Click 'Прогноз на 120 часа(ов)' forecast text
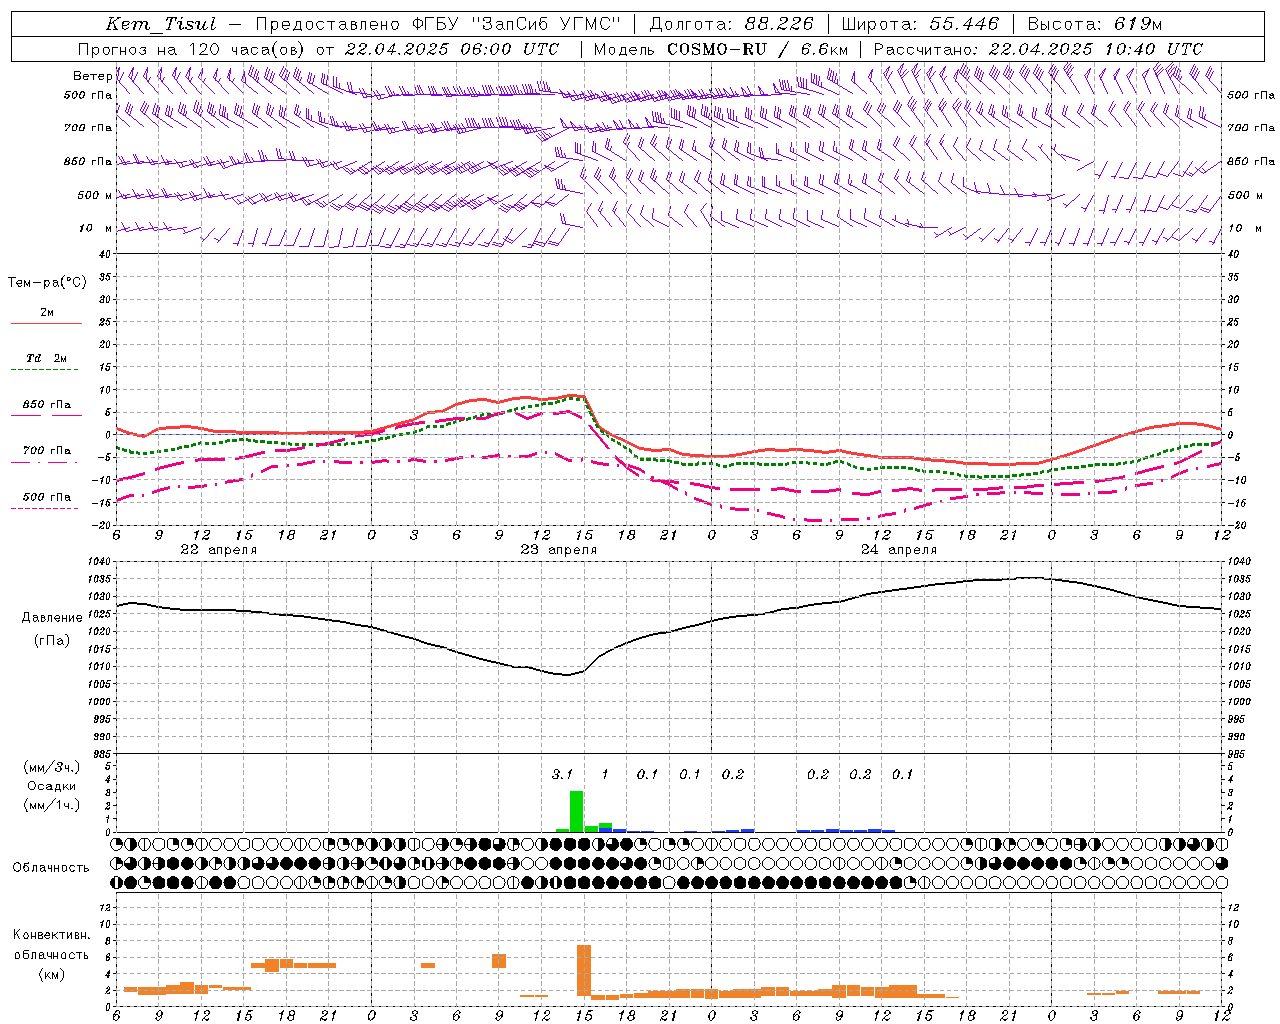This screenshot has height=1024, width=1280. tap(192, 49)
